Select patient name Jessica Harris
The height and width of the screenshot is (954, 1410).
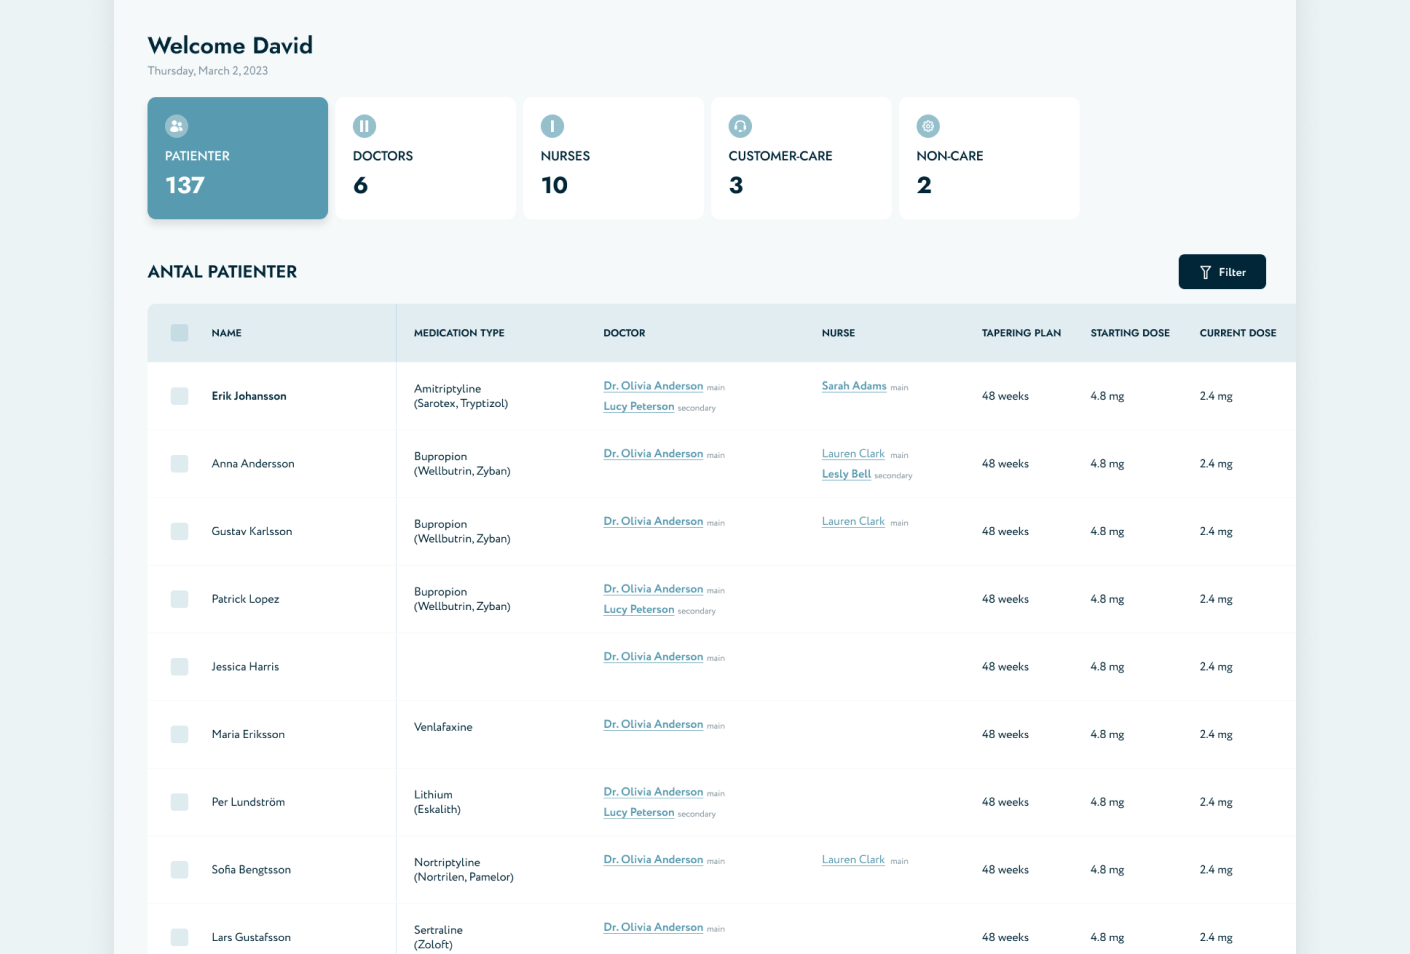(245, 667)
